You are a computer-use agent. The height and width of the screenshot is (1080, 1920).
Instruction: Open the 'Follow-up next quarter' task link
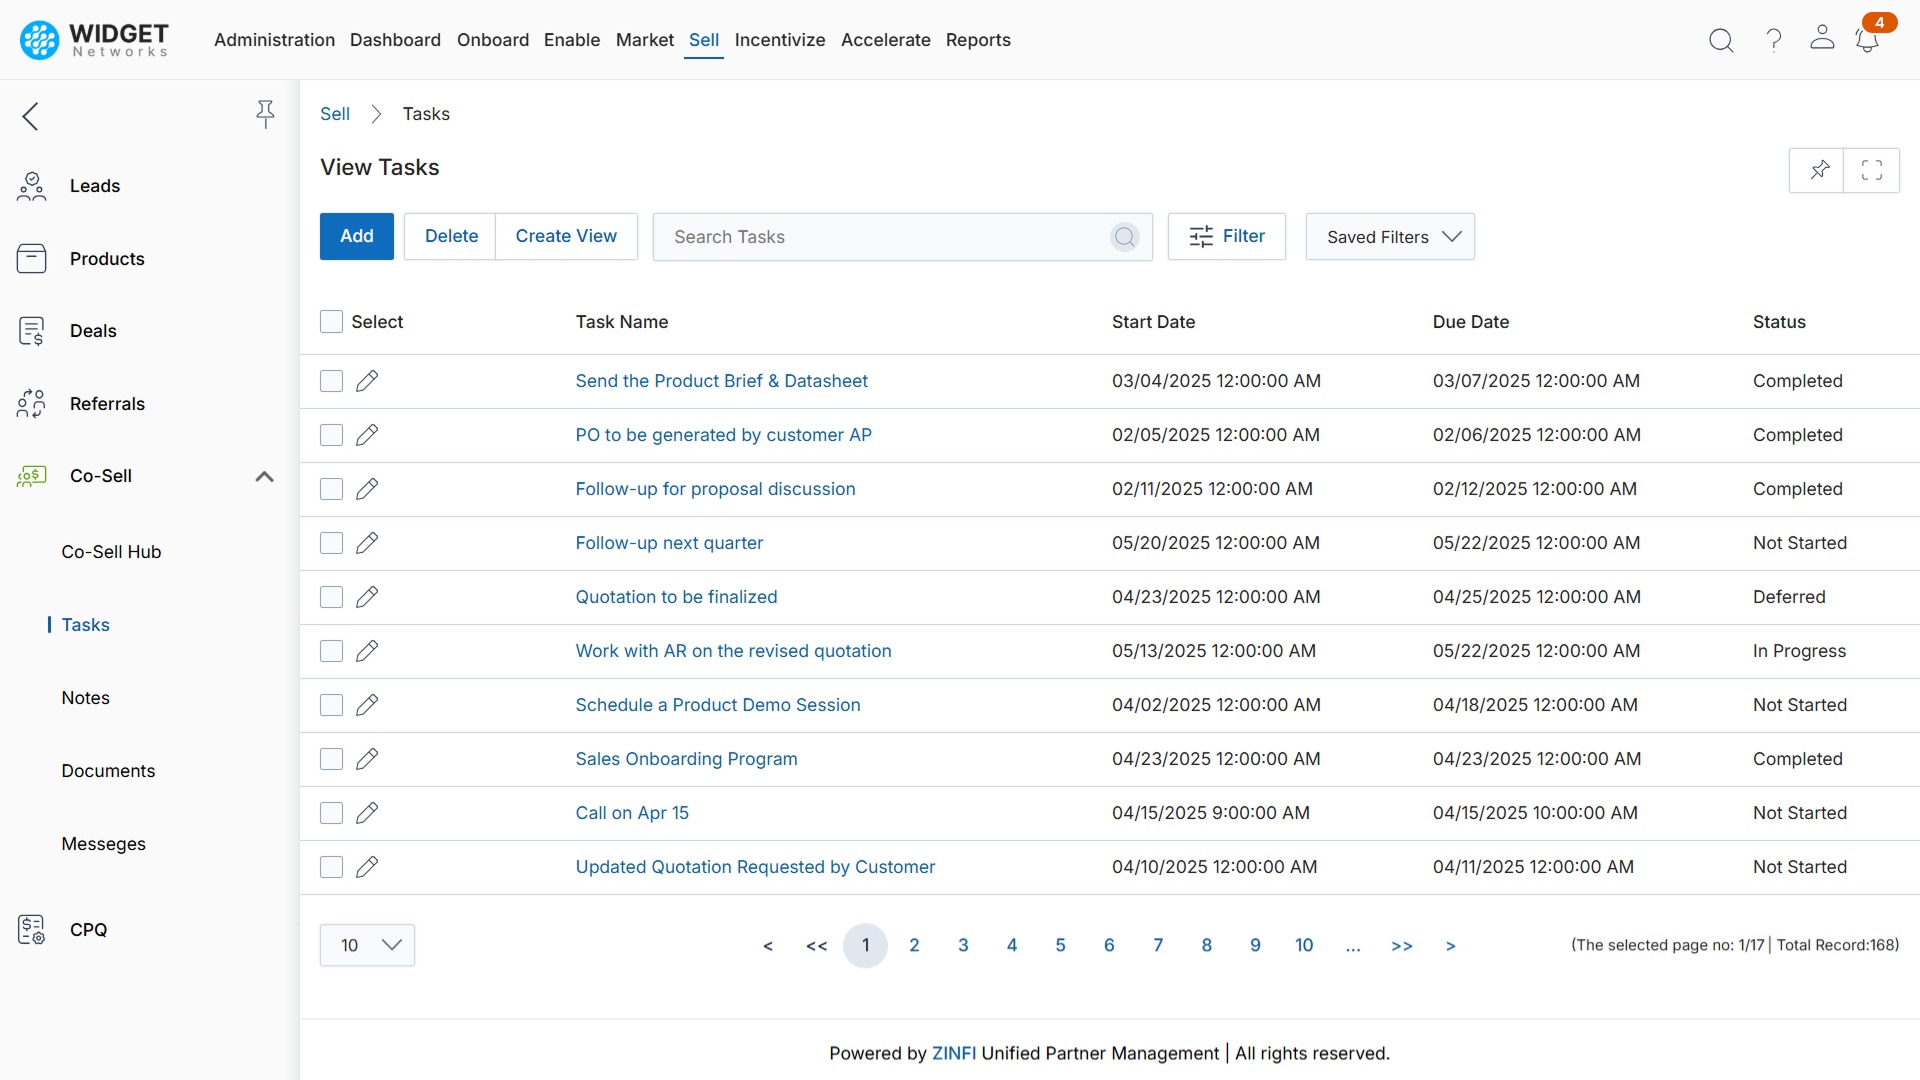coord(669,543)
